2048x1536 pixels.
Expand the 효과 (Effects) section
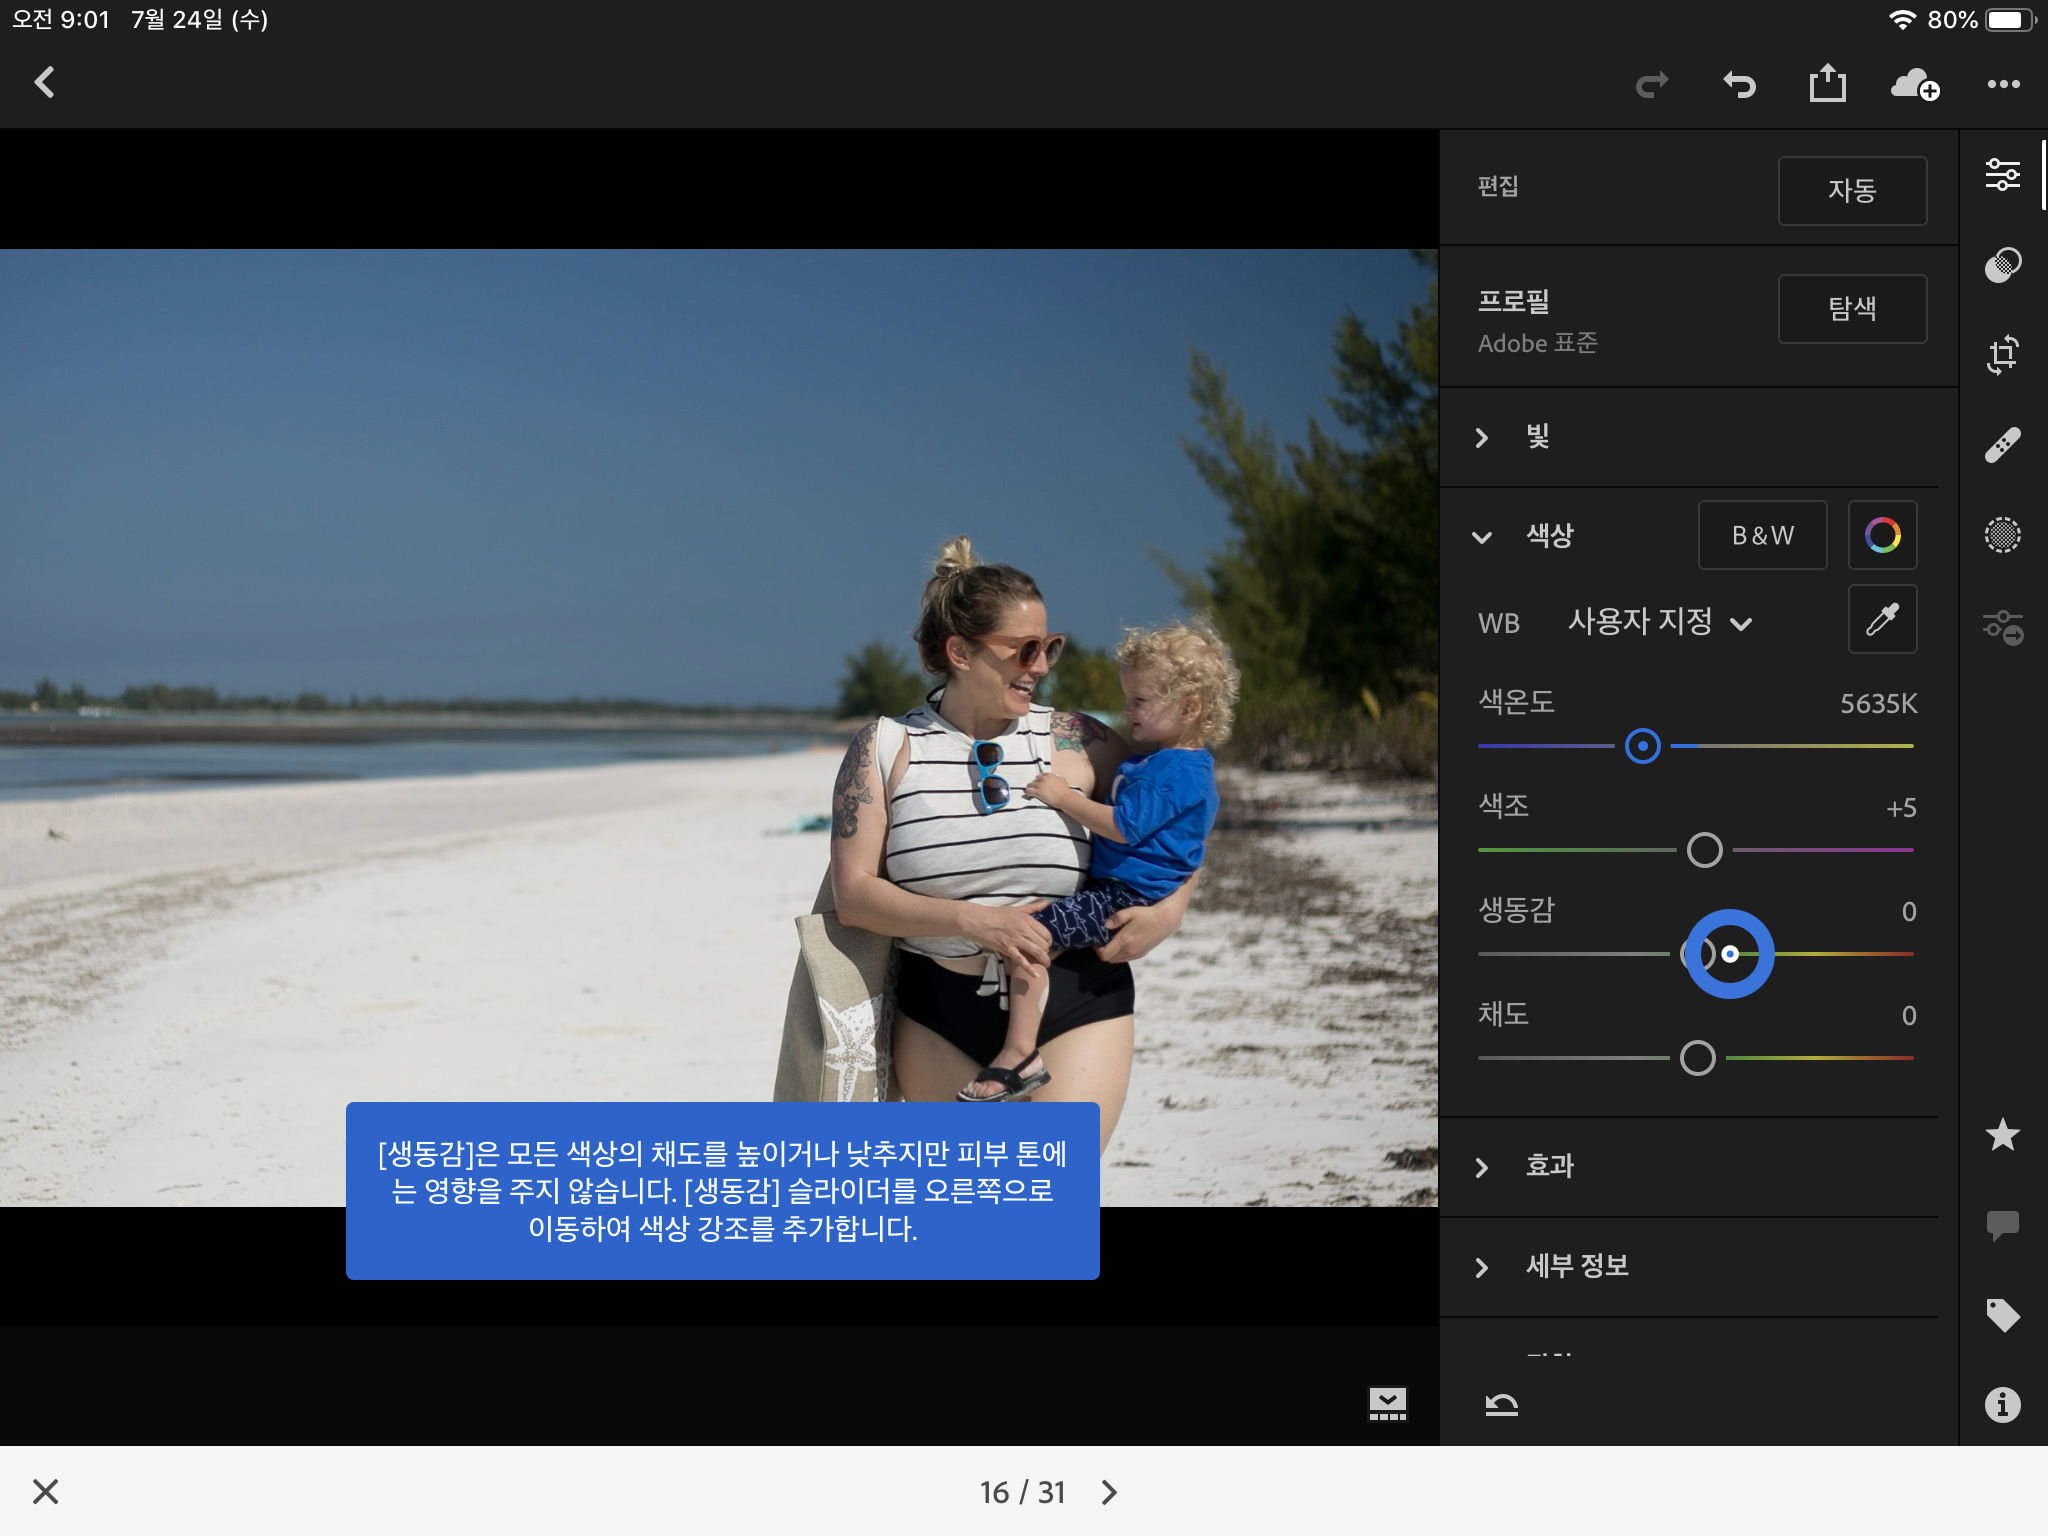click(1549, 1166)
